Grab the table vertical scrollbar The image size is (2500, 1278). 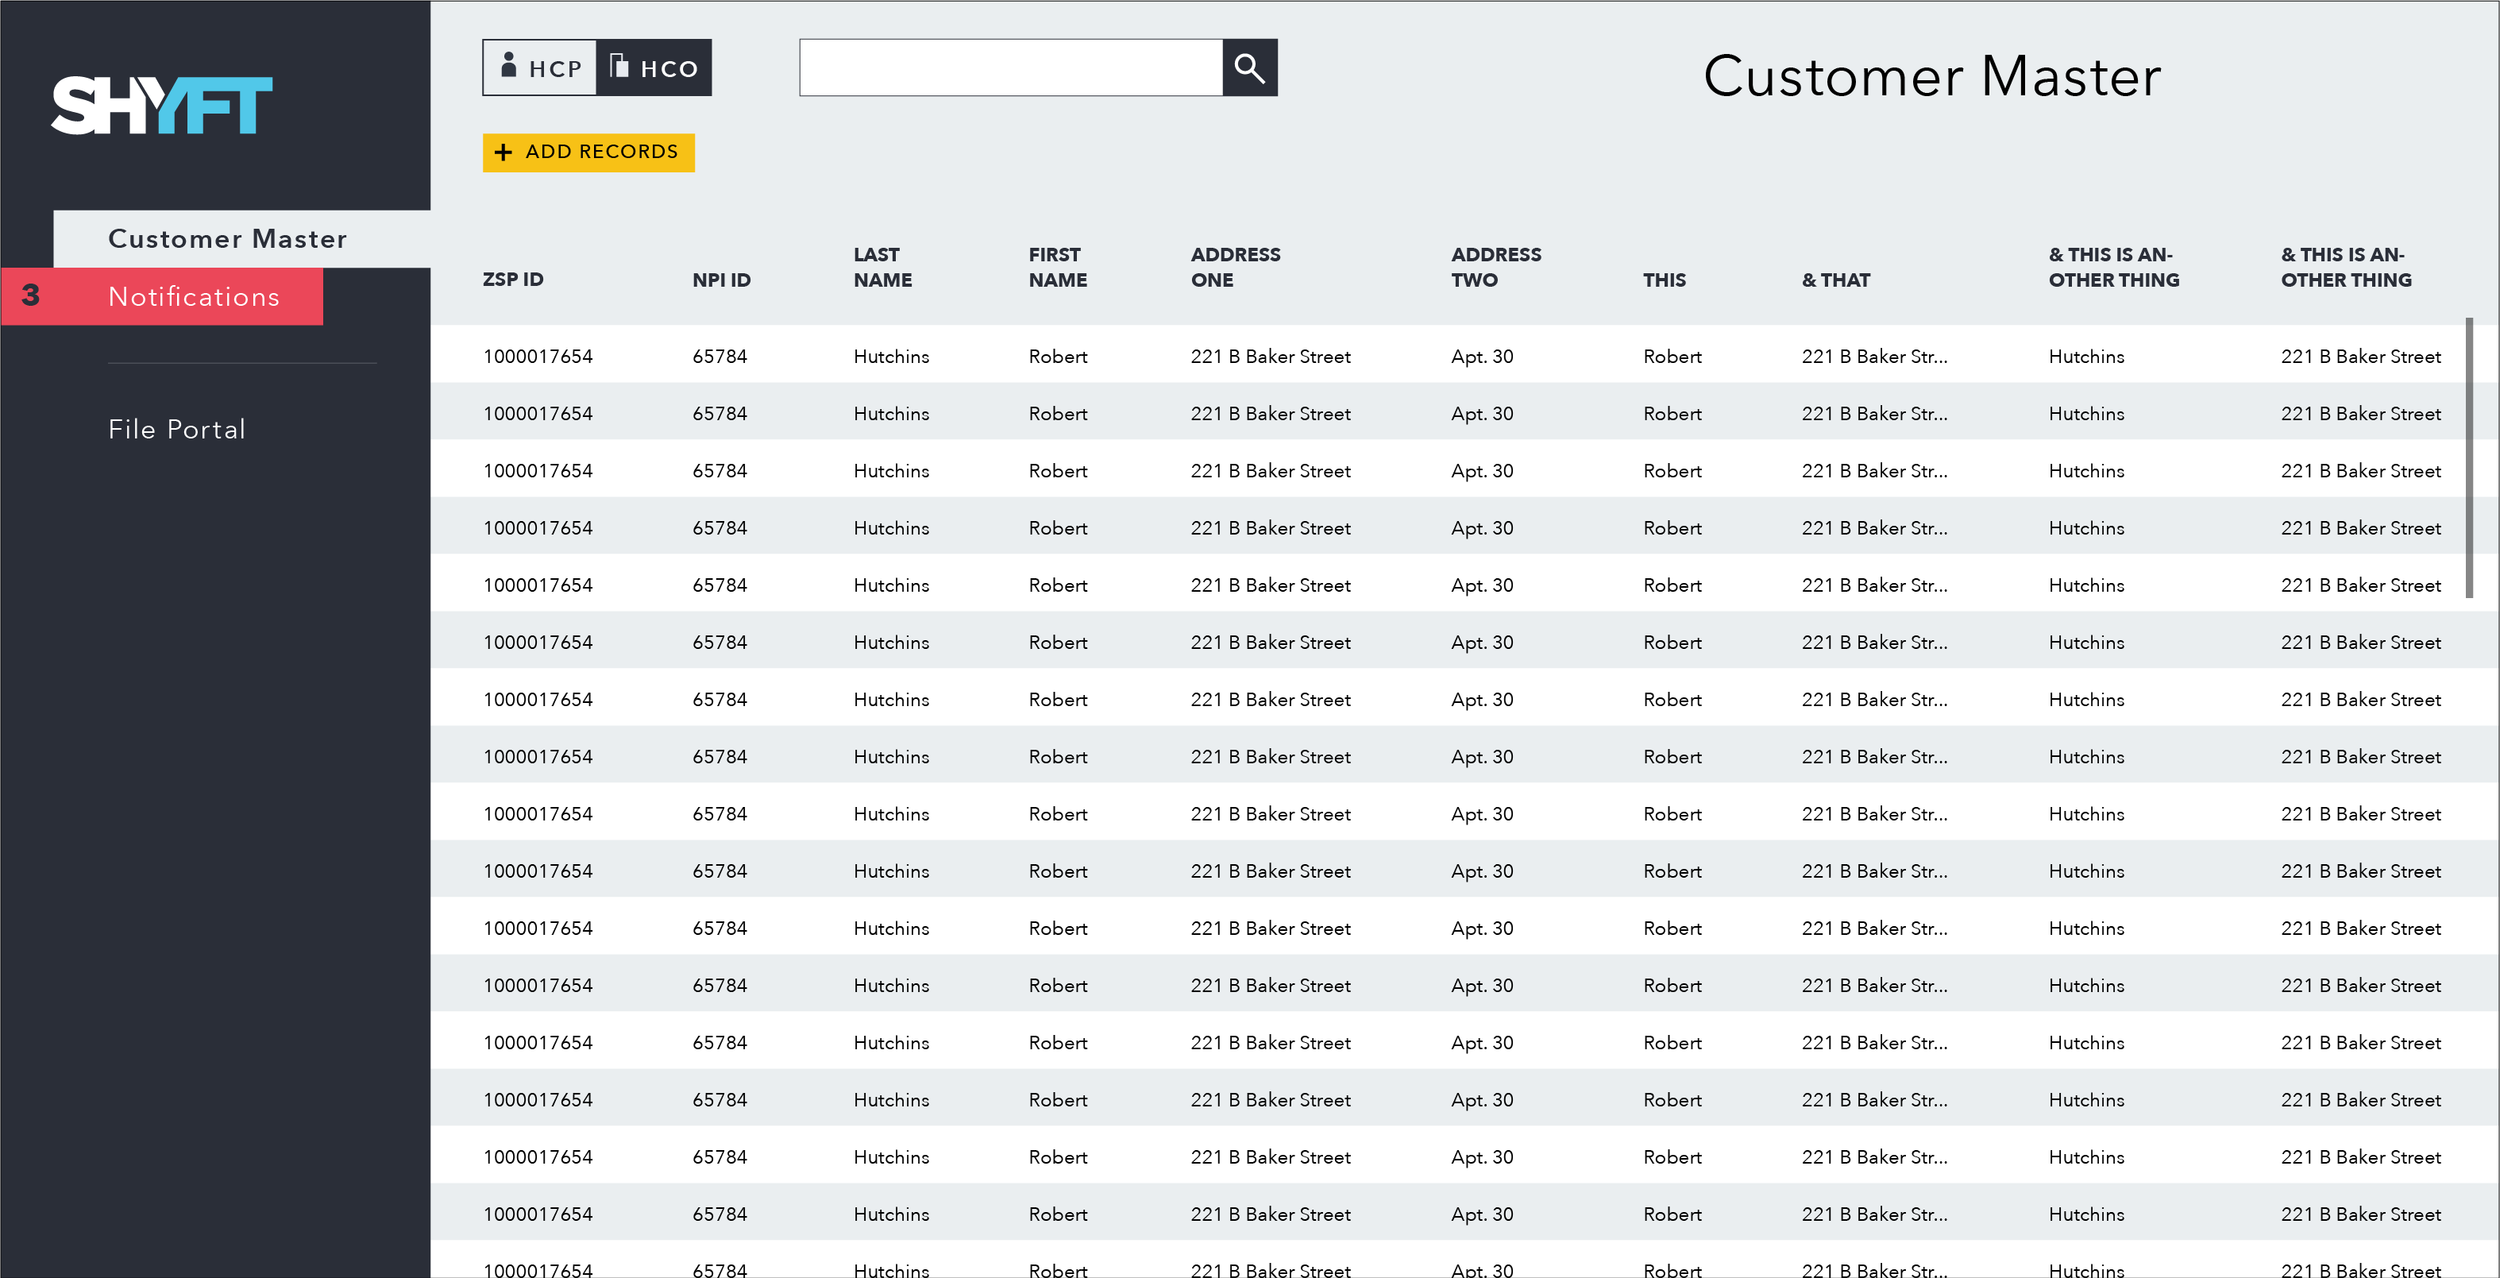tap(2469, 458)
